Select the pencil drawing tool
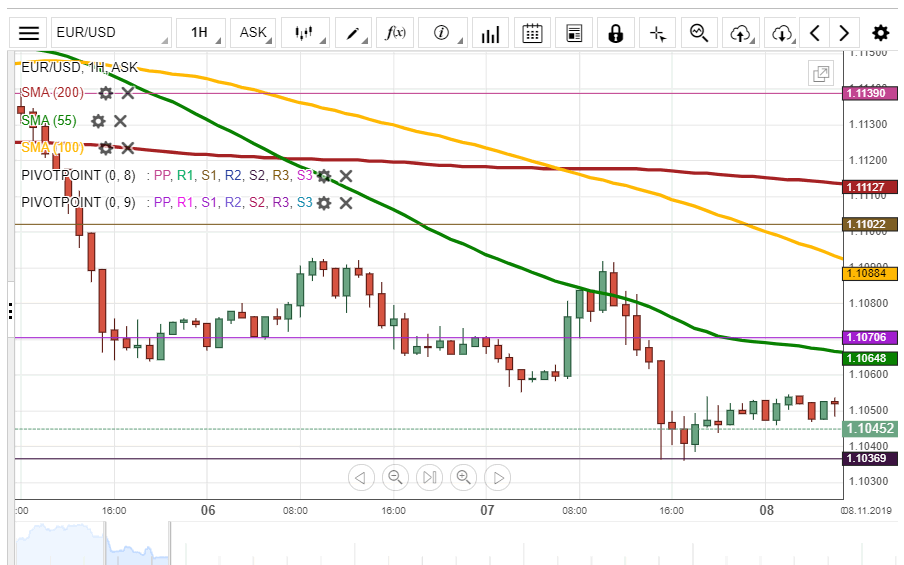Image resolution: width=904 pixels, height=565 pixels. coord(354,32)
